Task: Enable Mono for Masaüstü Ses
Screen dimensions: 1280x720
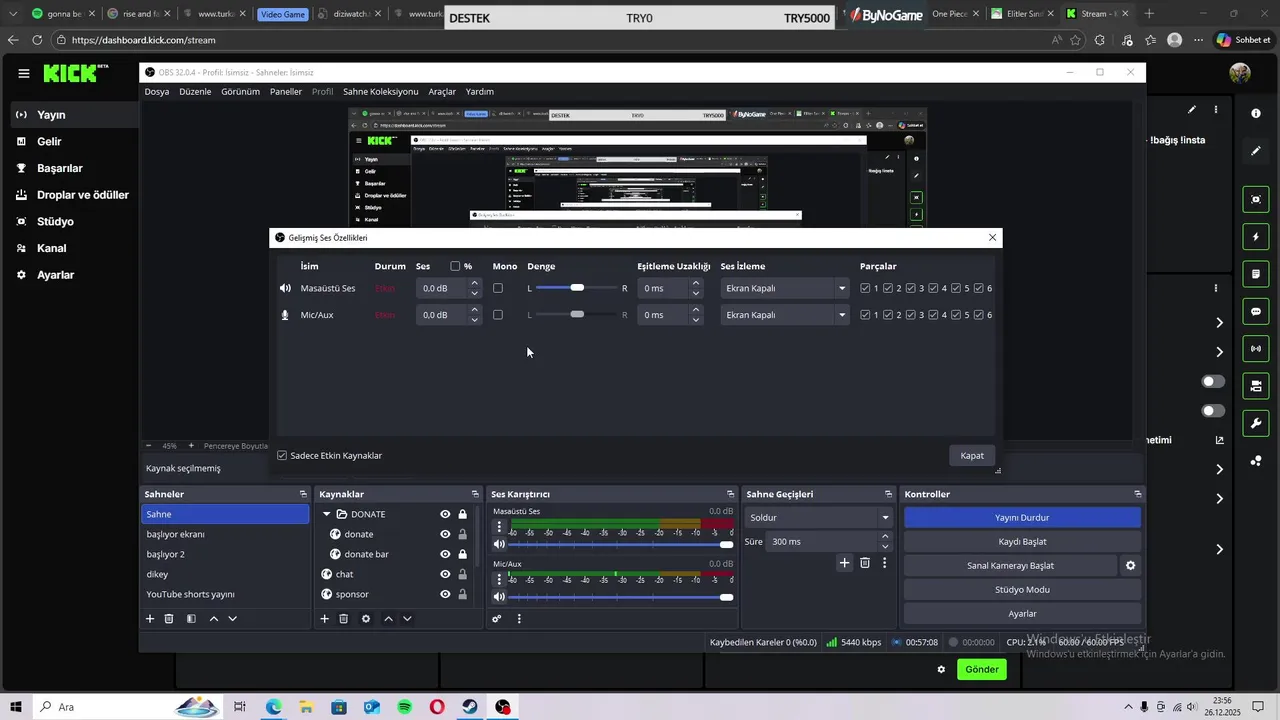Action: click(x=498, y=288)
